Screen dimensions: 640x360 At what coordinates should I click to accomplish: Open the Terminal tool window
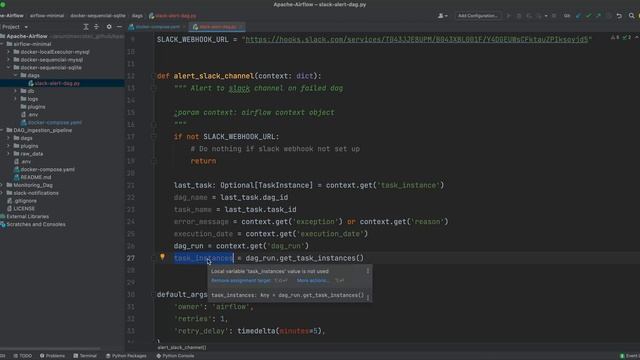(x=85, y=356)
